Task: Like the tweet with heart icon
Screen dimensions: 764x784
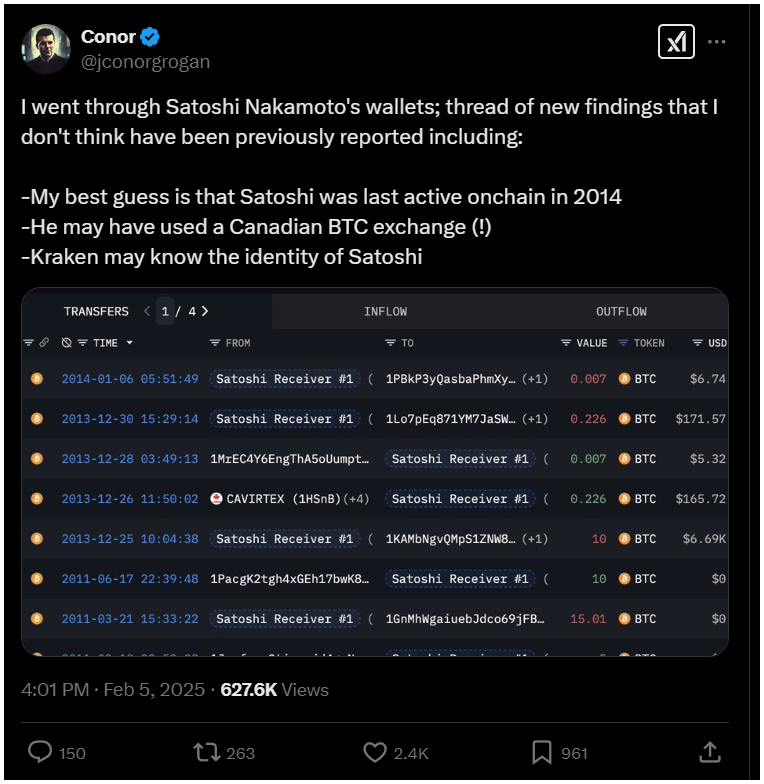Action: (x=374, y=752)
